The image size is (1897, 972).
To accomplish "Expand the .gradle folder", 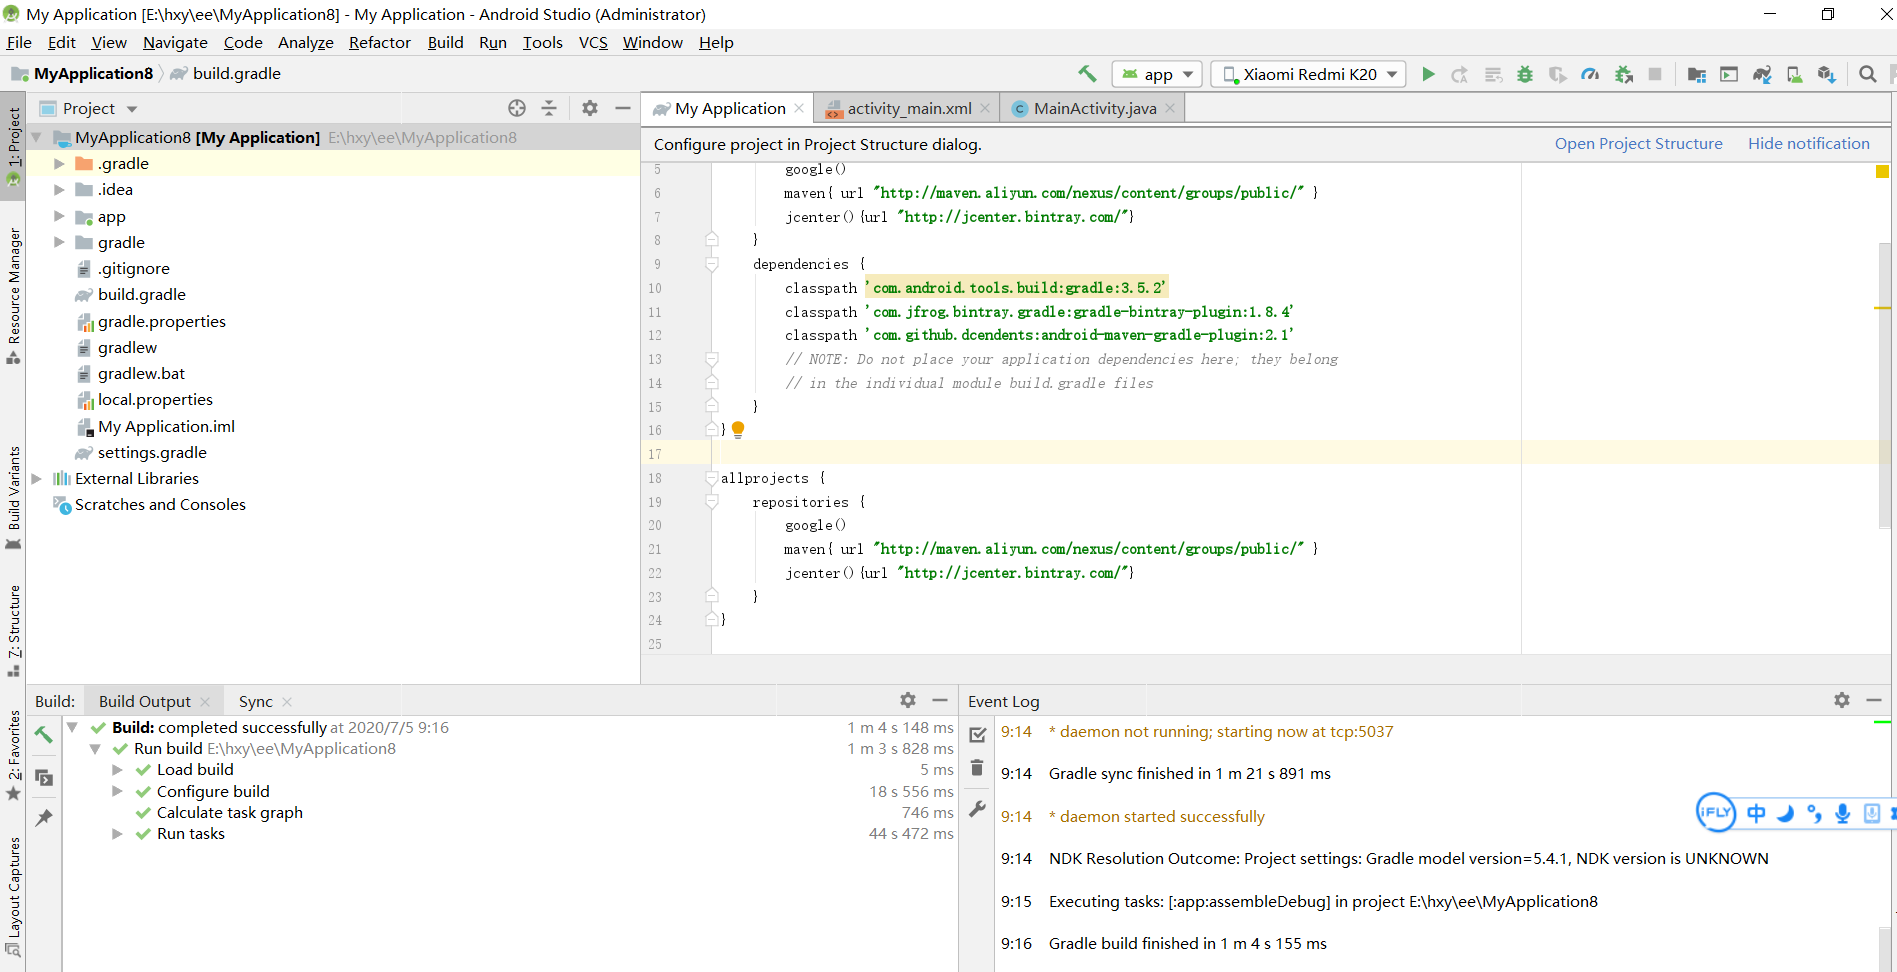I will [59, 163].
